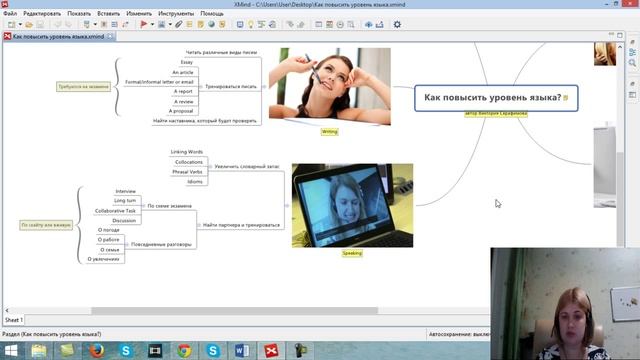The height and width of the screenshot is (360, 640).
Task: Open the Windows Start button
Action: [11, 351]
